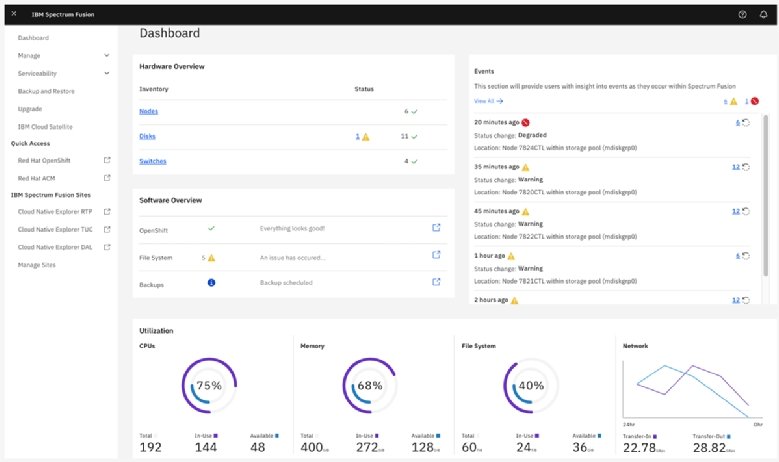This screenshot has width=779, height=462.
Task: Click the Disks warning triangle icon
Action: coord(366,137)
